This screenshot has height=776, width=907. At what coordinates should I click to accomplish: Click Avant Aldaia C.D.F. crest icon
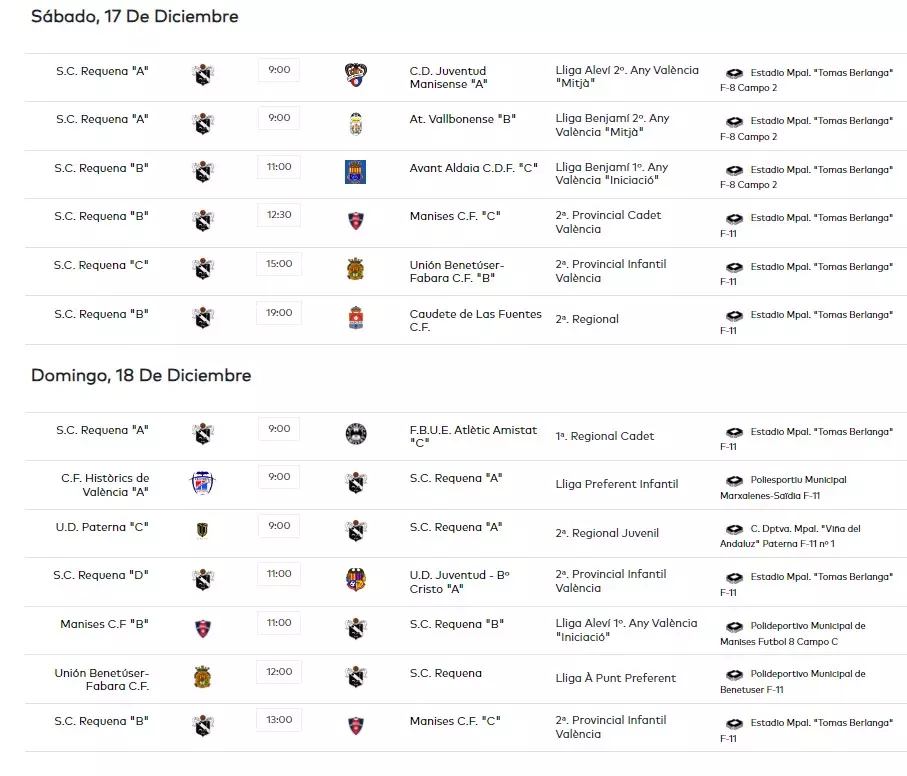click(355, 172)
